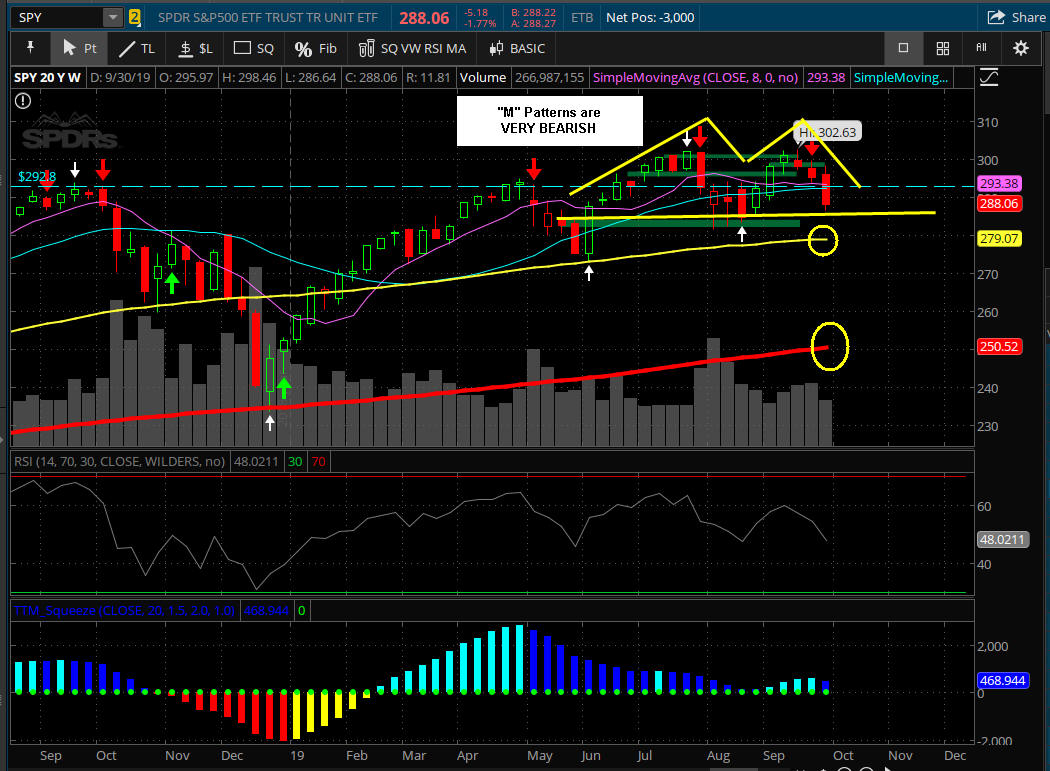Toggle the All view mode button
This screenshot has height=771, width=1050.
981,48
